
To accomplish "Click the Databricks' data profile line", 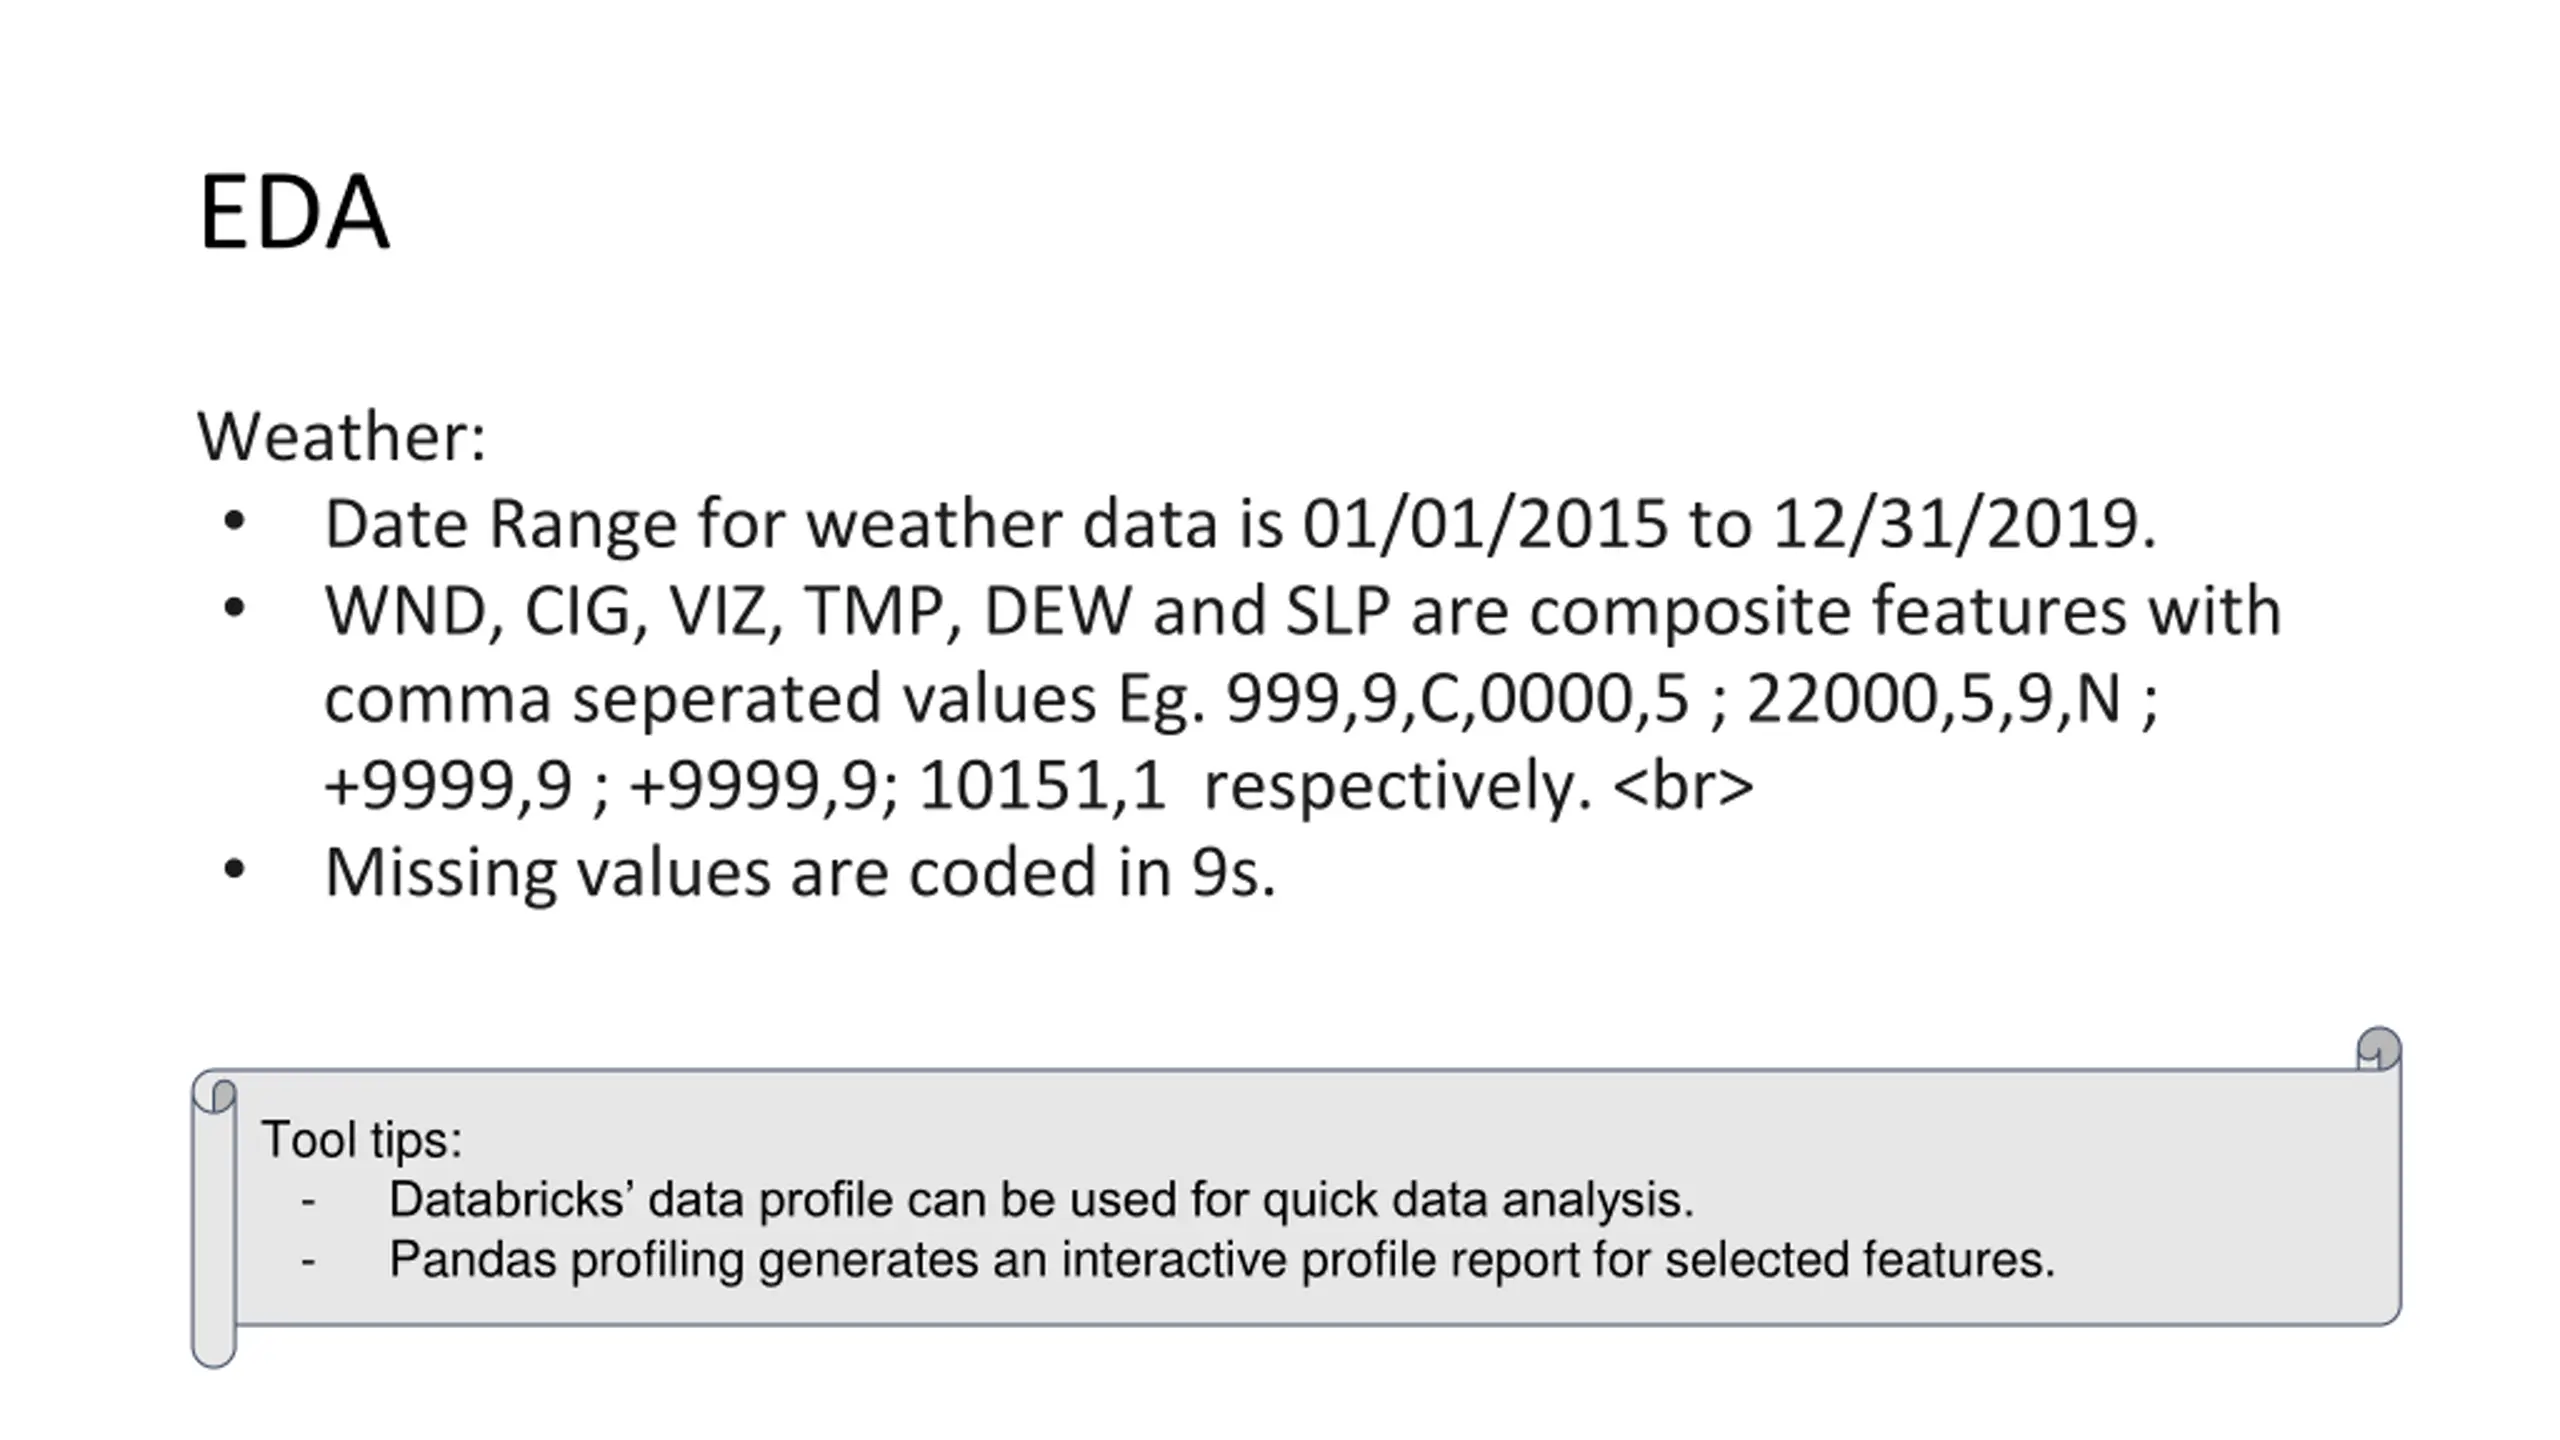I will pyautogui.click(x=1041, y=1199).
